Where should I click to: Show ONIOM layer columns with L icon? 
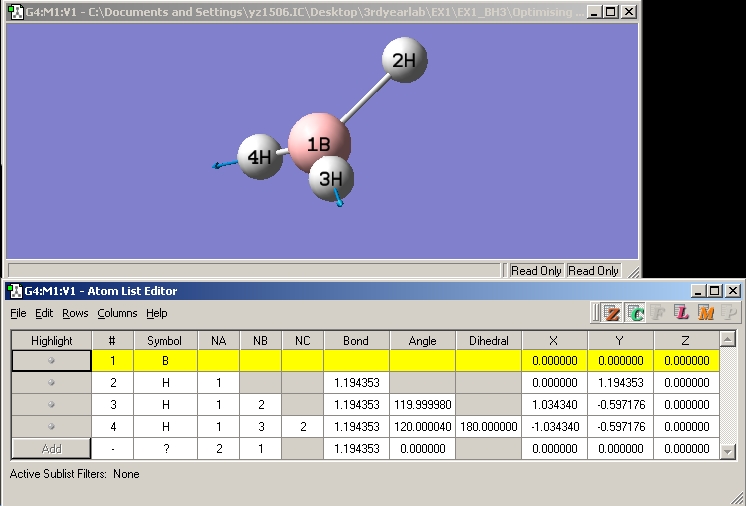pos(681,313)
